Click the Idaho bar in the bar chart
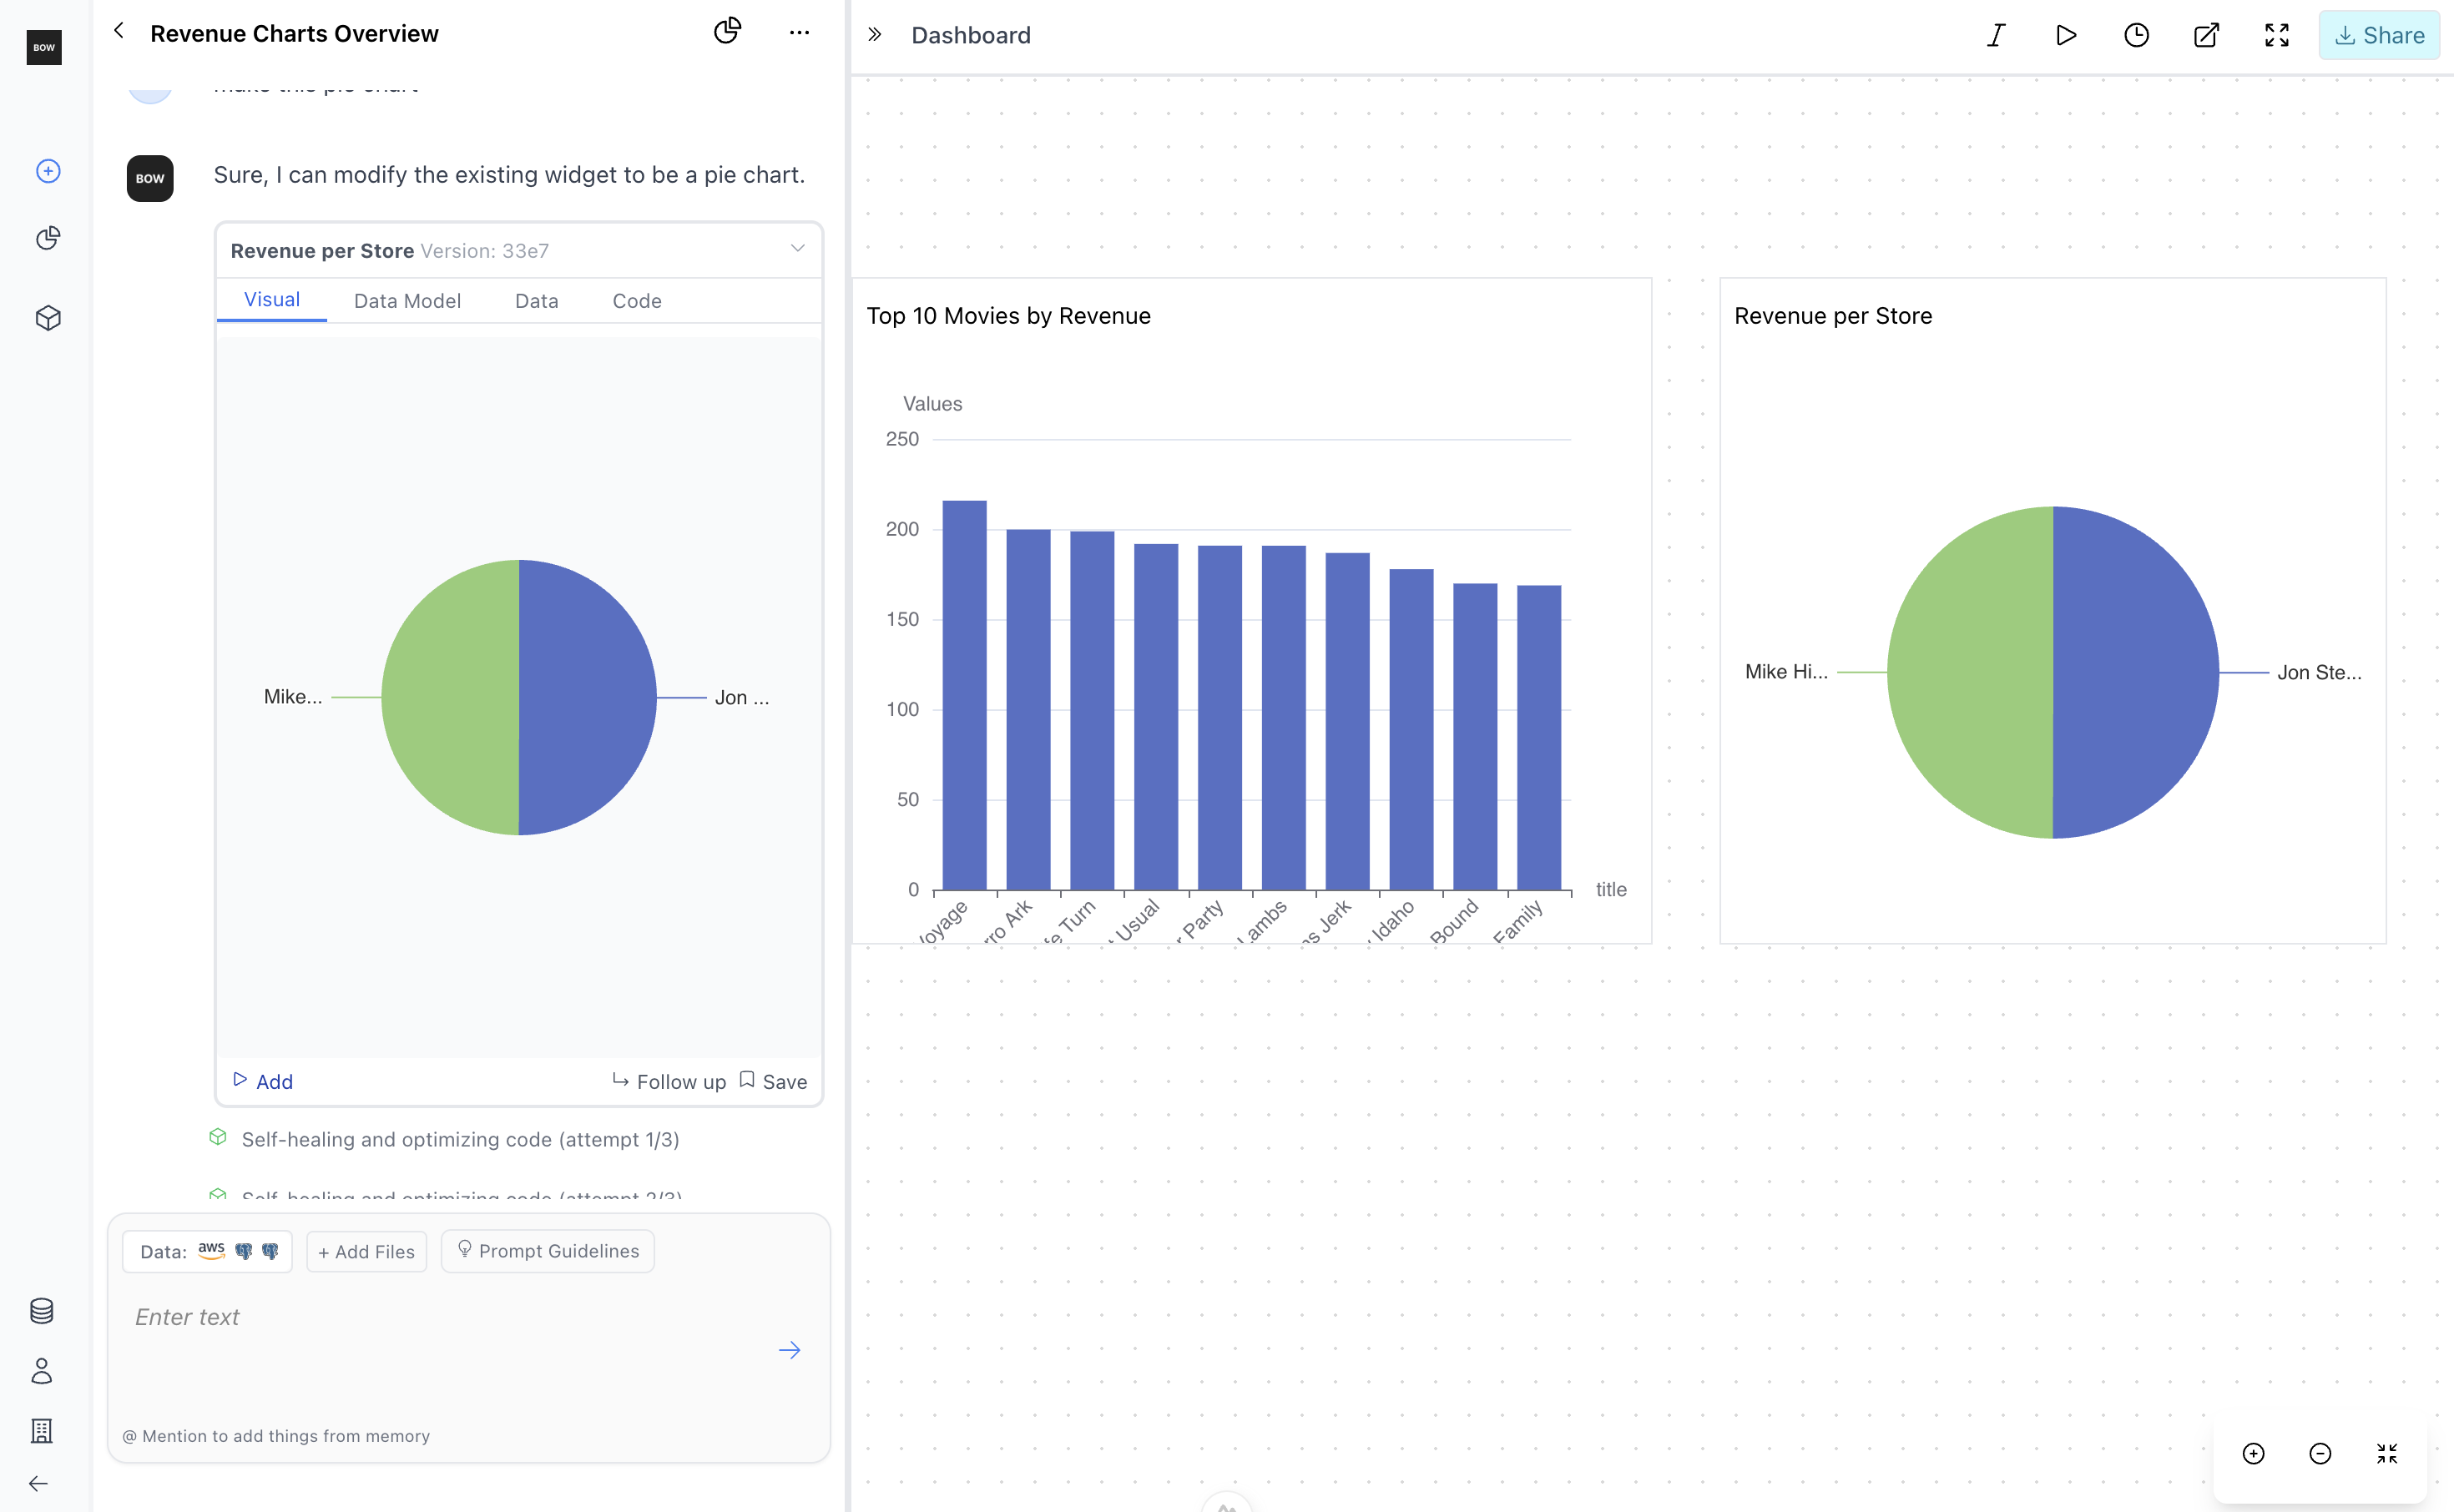The height and width of the screenshot is (1512, 2454). point(1411,729)
